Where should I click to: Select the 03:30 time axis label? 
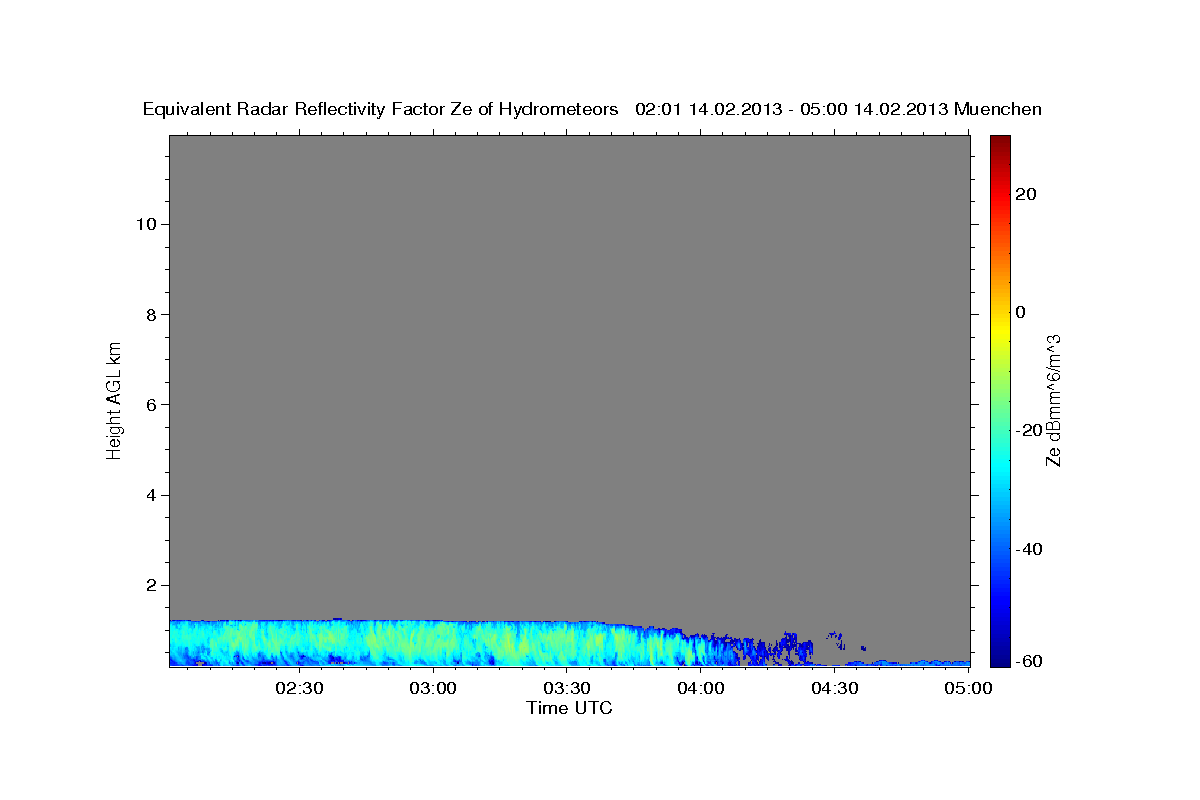pos(567,688)
